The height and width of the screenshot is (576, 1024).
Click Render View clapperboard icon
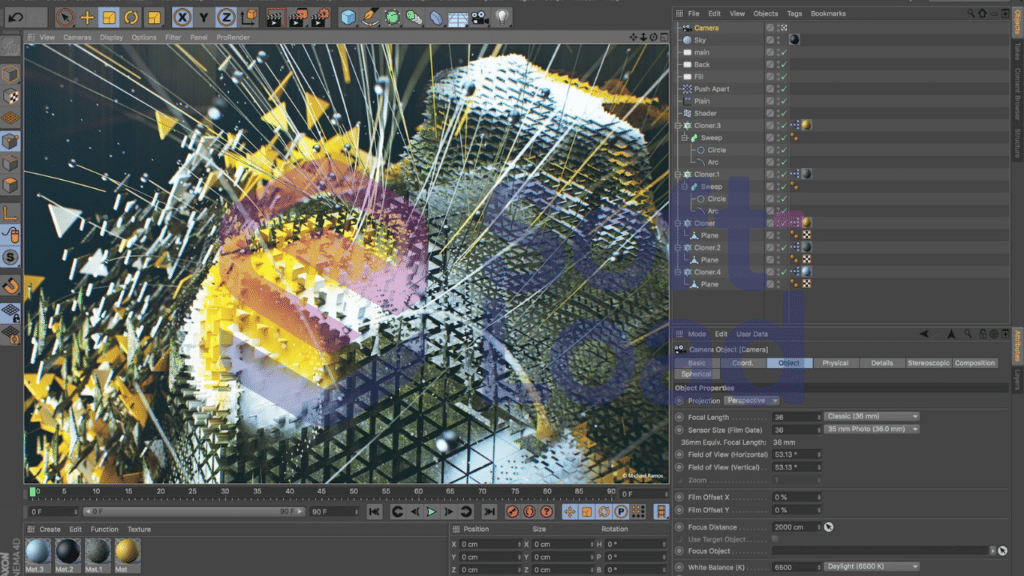(x=274, y=18)
